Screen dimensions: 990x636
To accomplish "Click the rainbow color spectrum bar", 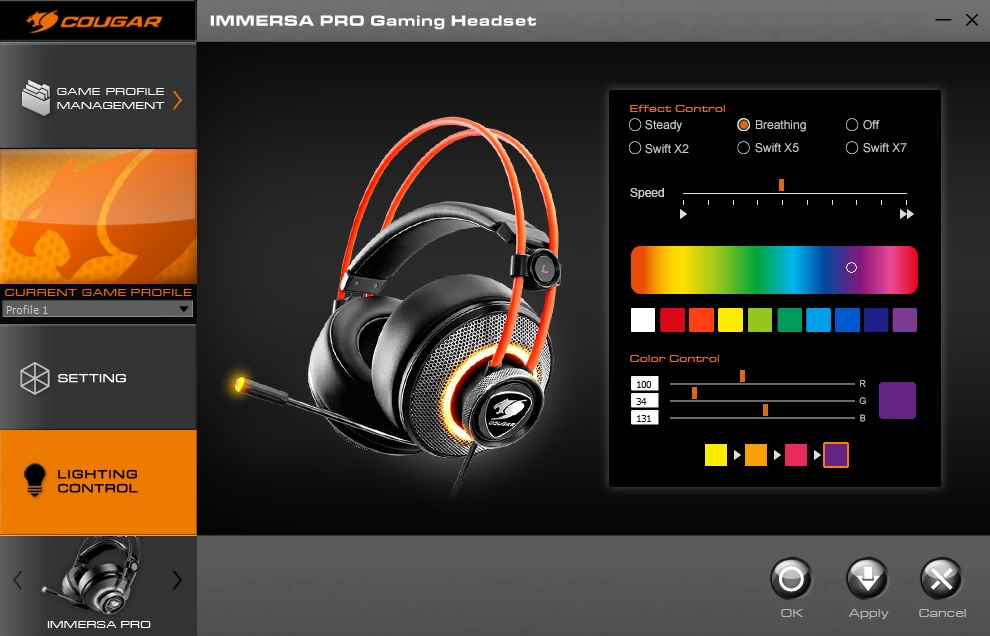I will tap(774, 270).
